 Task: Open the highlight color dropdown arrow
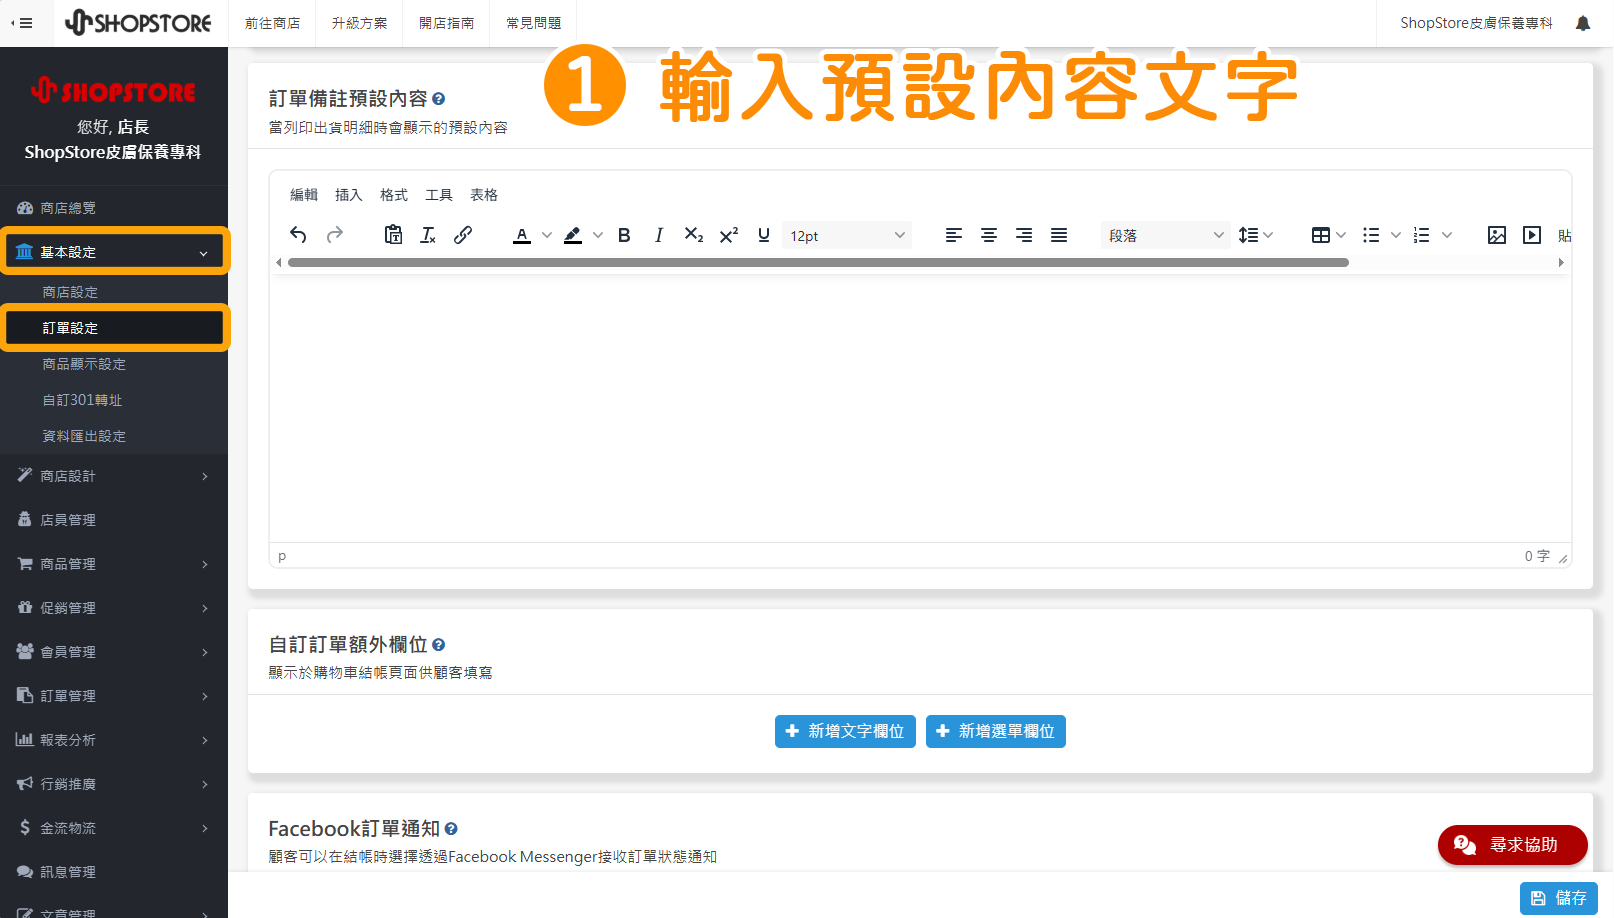coord(598,235)
